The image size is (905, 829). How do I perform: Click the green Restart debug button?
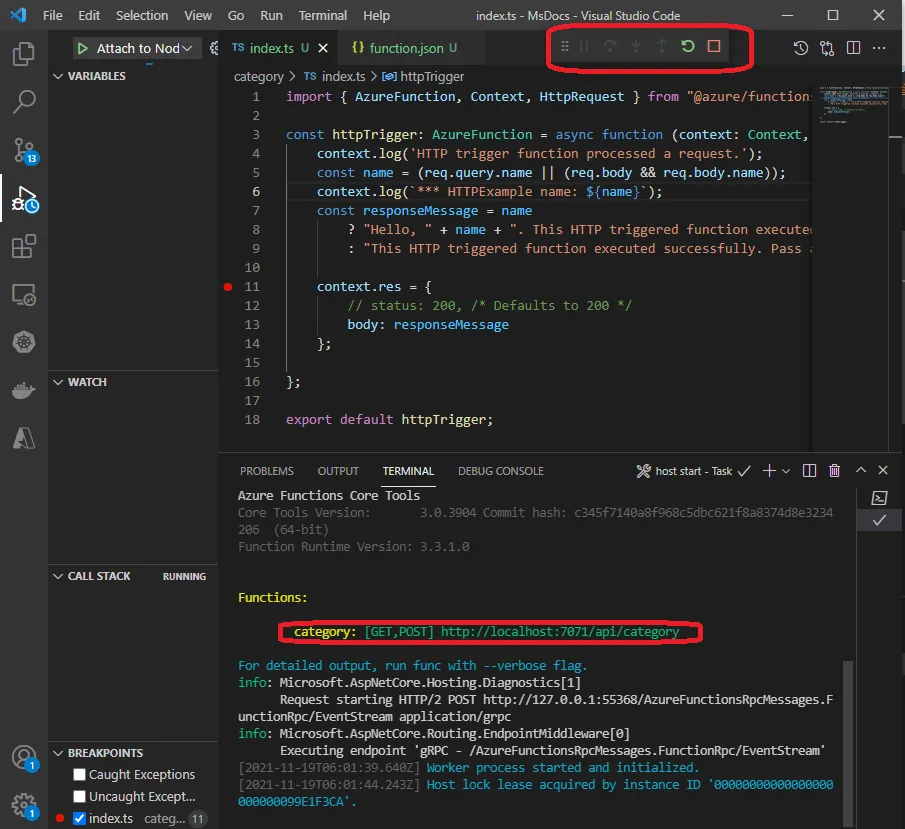click(688, 47)
